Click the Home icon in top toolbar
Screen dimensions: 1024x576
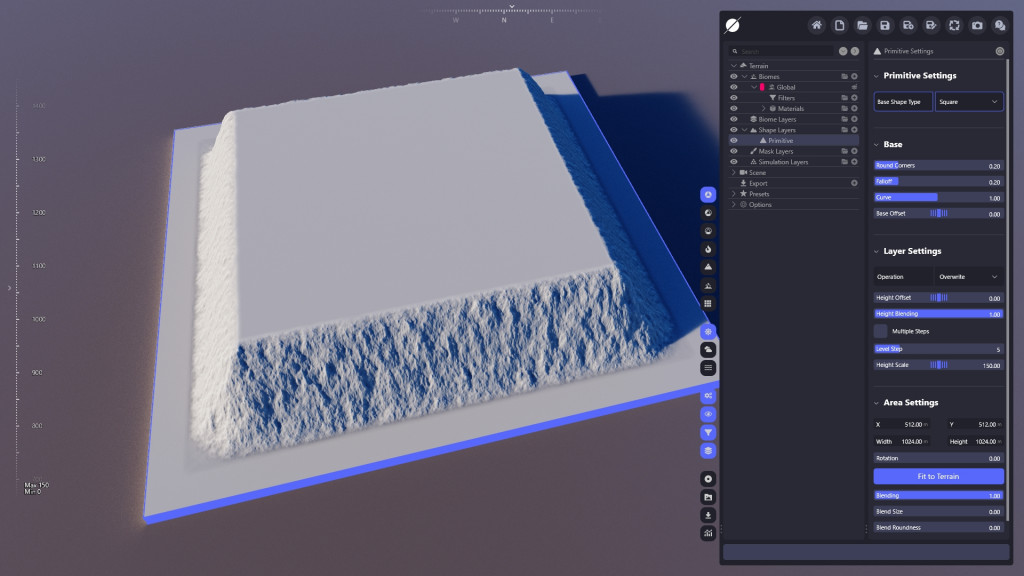[x=816, y=25]
